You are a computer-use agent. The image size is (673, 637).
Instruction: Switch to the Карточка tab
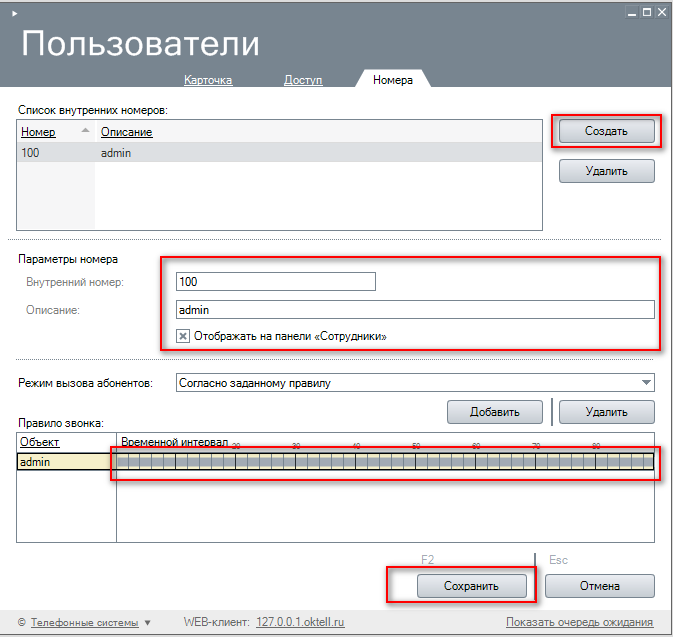click(208, 80)
